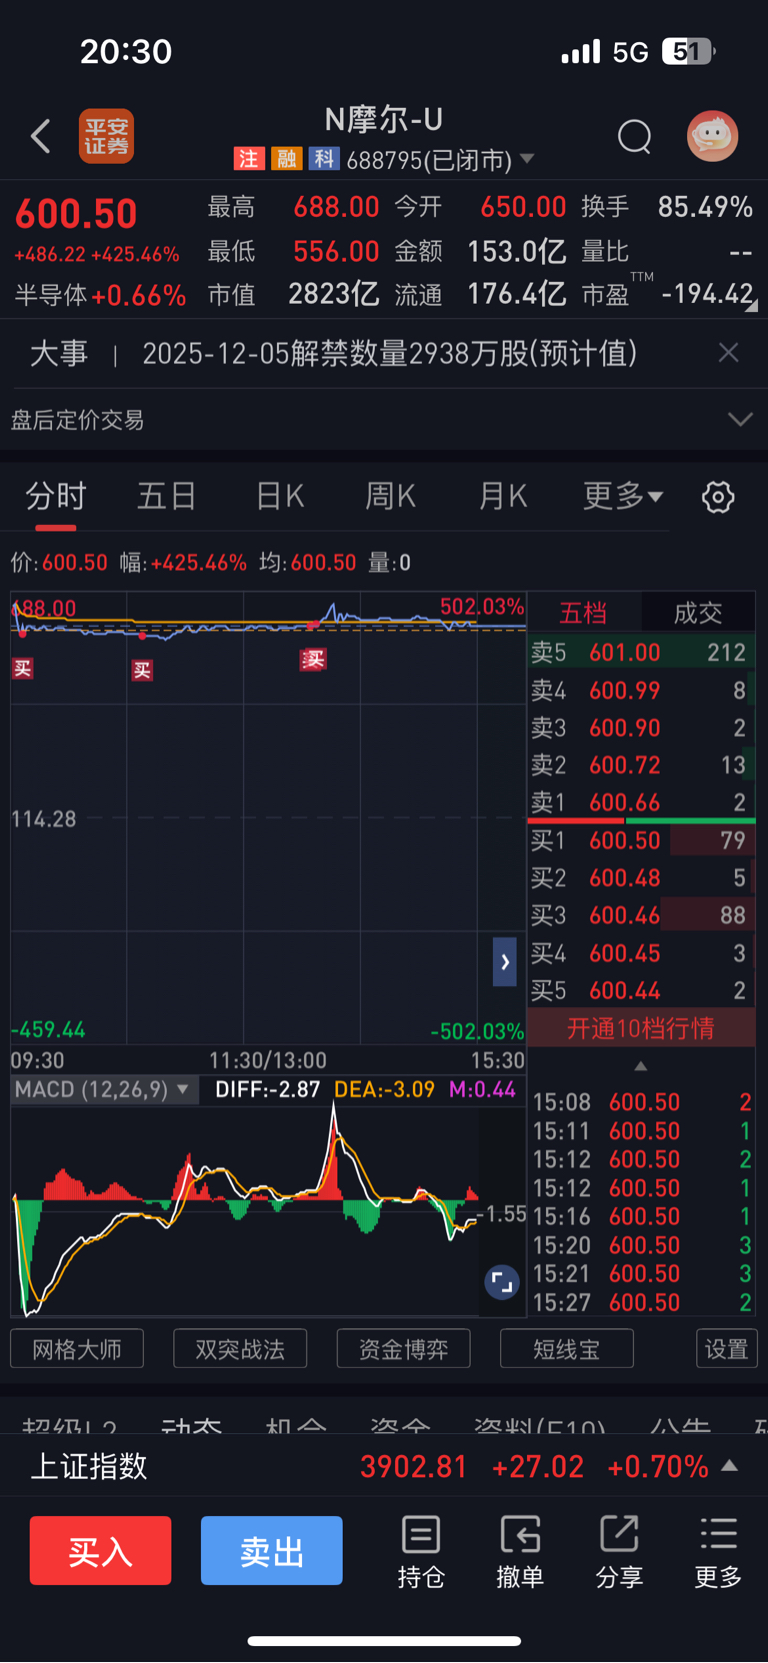
Task: Open the 设置 indicator settings button
Action: (726, 1349)
